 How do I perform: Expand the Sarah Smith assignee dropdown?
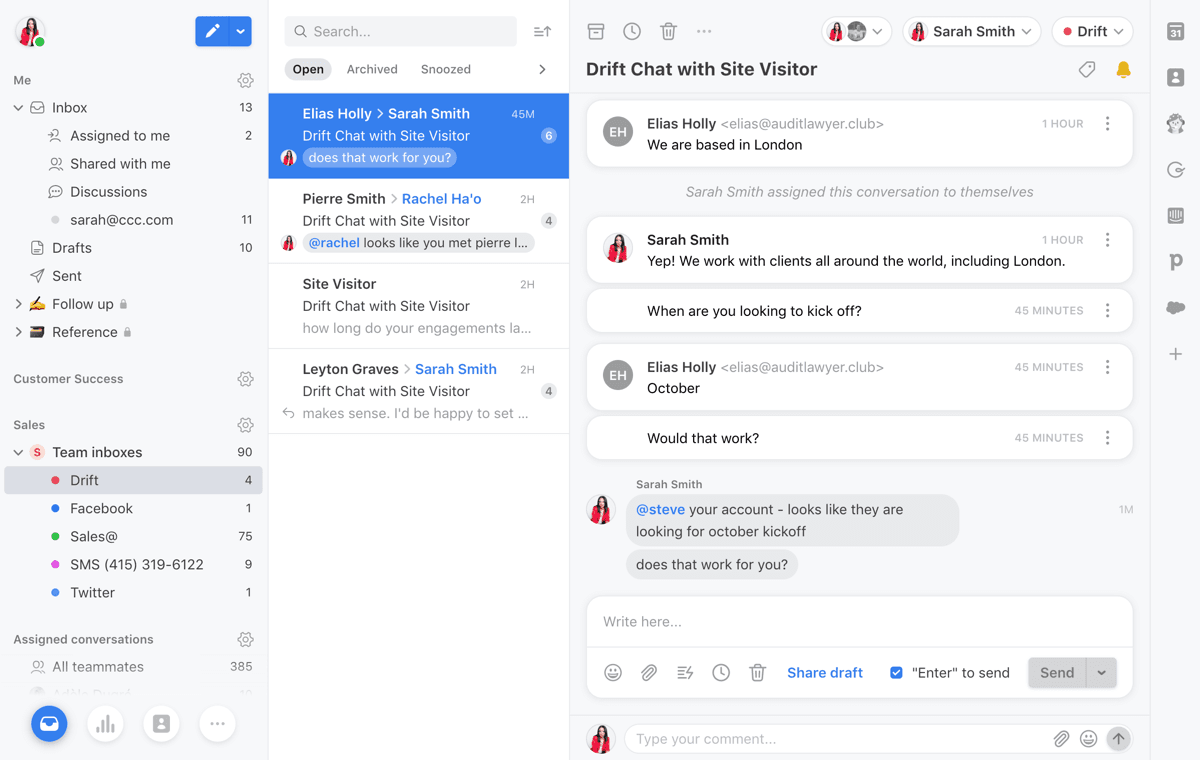(971, 31)
